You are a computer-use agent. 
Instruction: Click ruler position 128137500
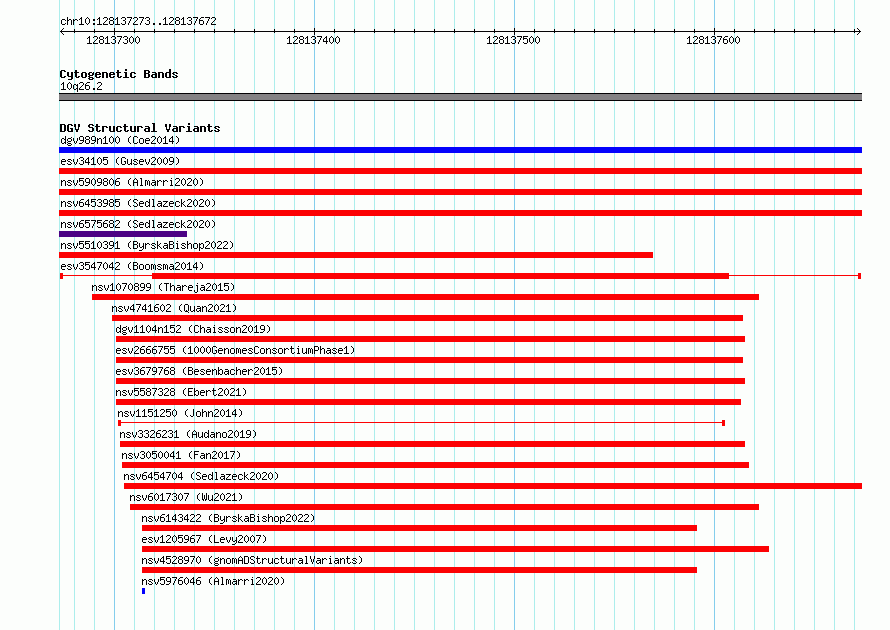pyautogui.click(x=513, y=40)
